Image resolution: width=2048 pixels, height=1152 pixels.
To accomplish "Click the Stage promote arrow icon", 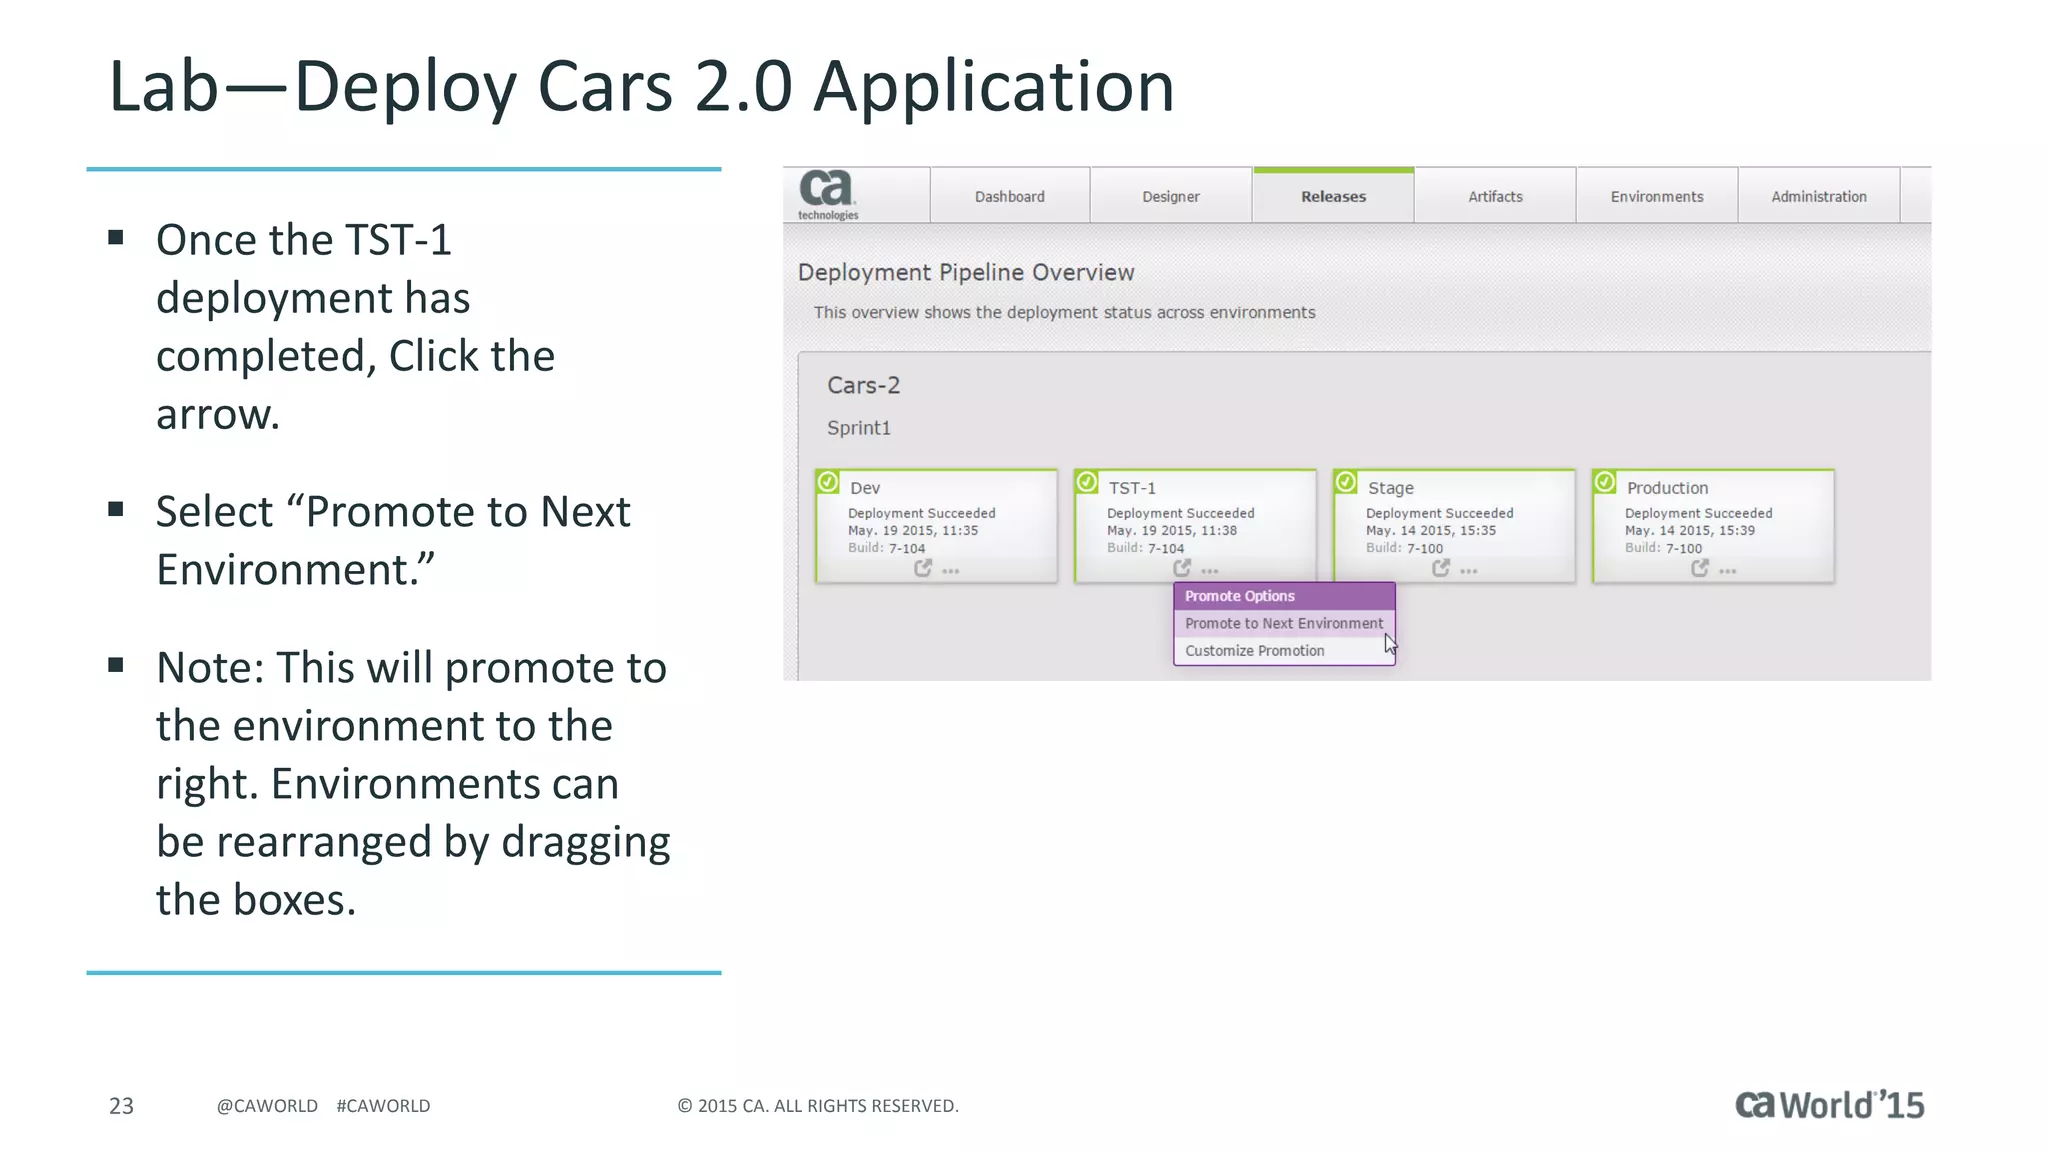I will (1441, 568).
